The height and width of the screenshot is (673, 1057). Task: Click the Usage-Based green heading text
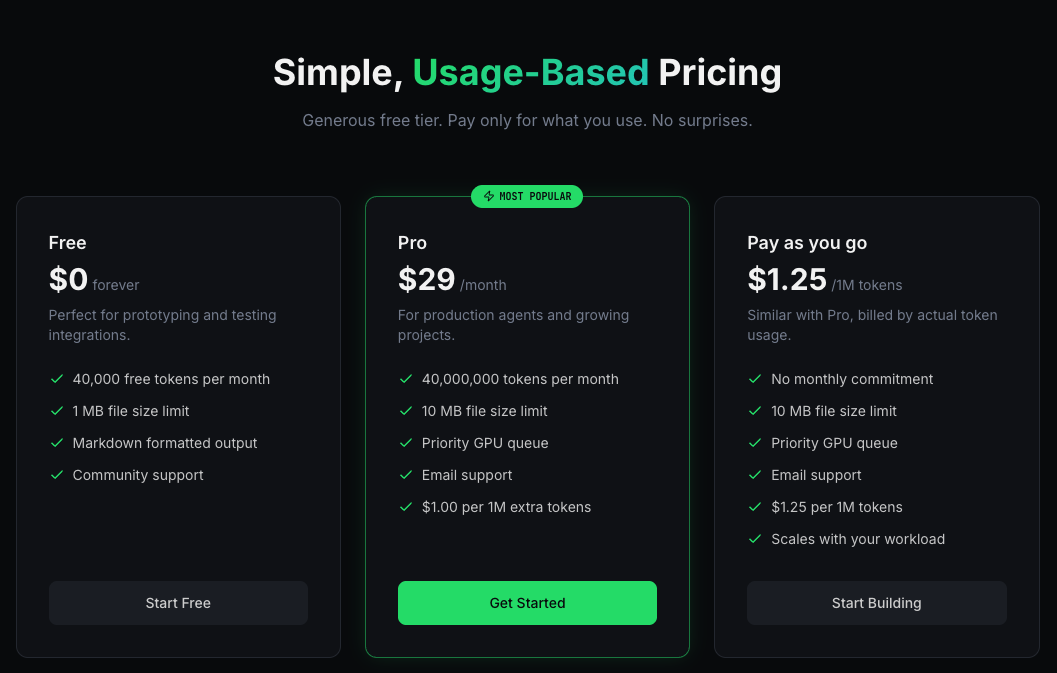tap(530, 73)
